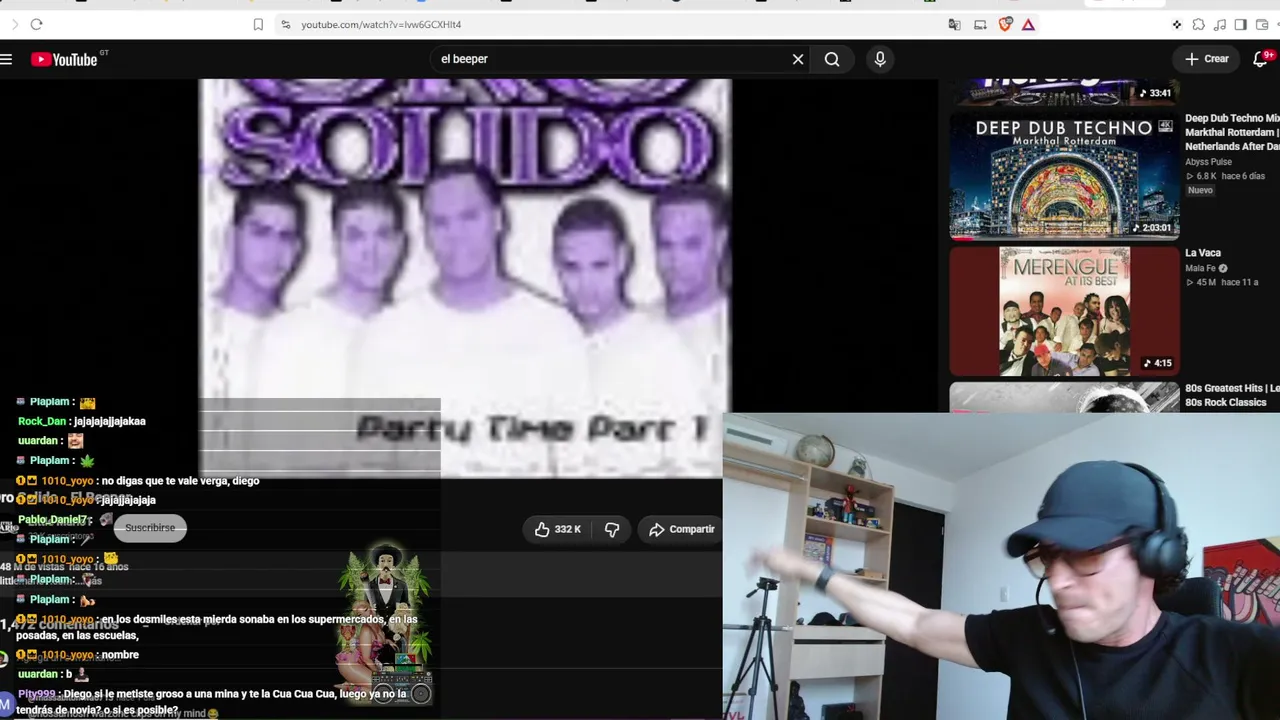Open the 80s Greatest Hits thumbnail
Image resolution: width=1280 pixels, height=720 pixels.
(1064, 397)
